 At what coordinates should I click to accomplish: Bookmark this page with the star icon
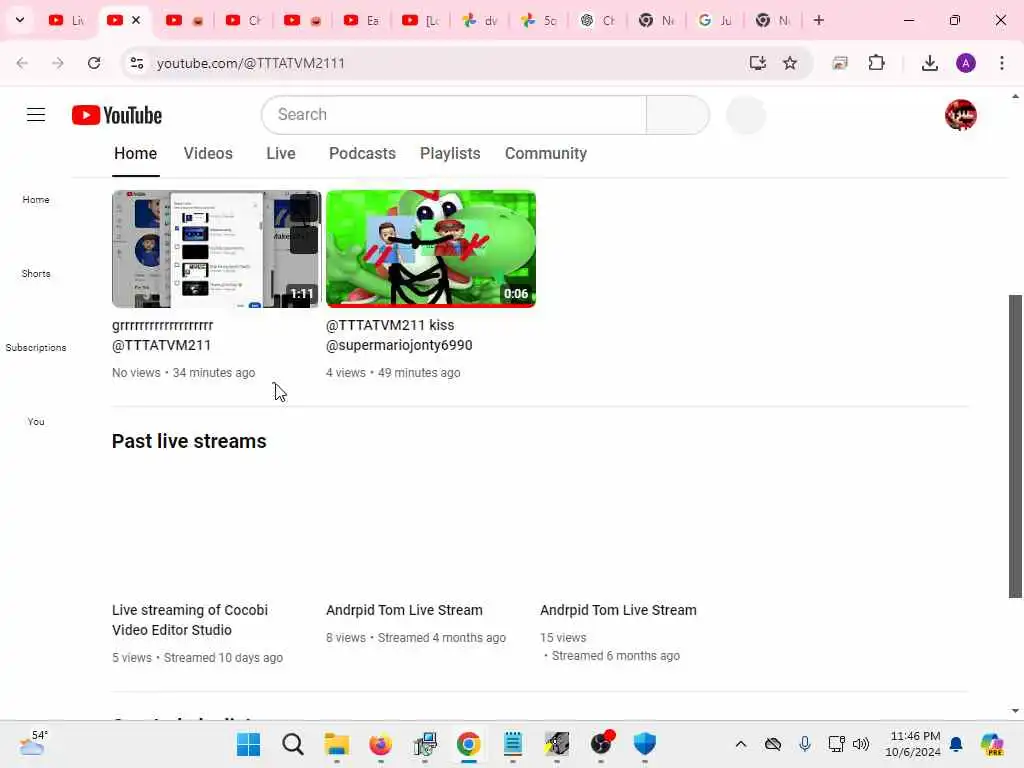[790, 63]
